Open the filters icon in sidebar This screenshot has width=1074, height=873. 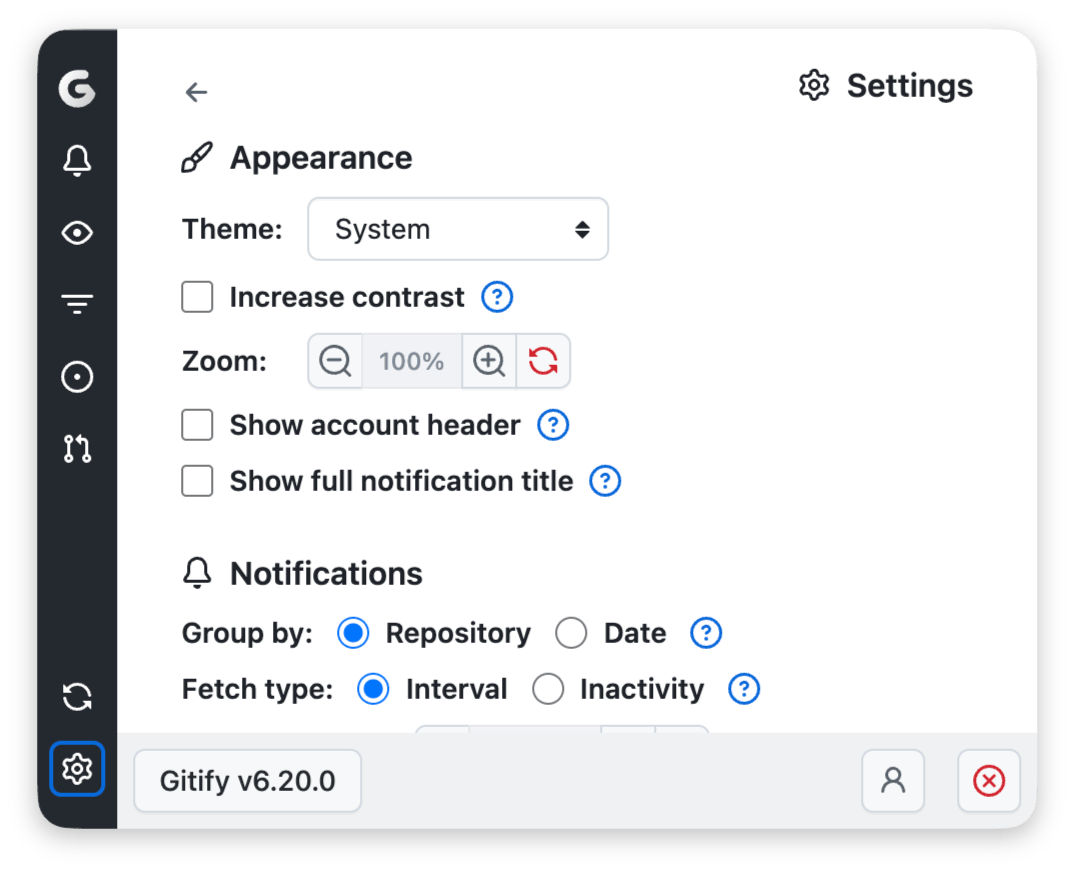tap(77, 304)
